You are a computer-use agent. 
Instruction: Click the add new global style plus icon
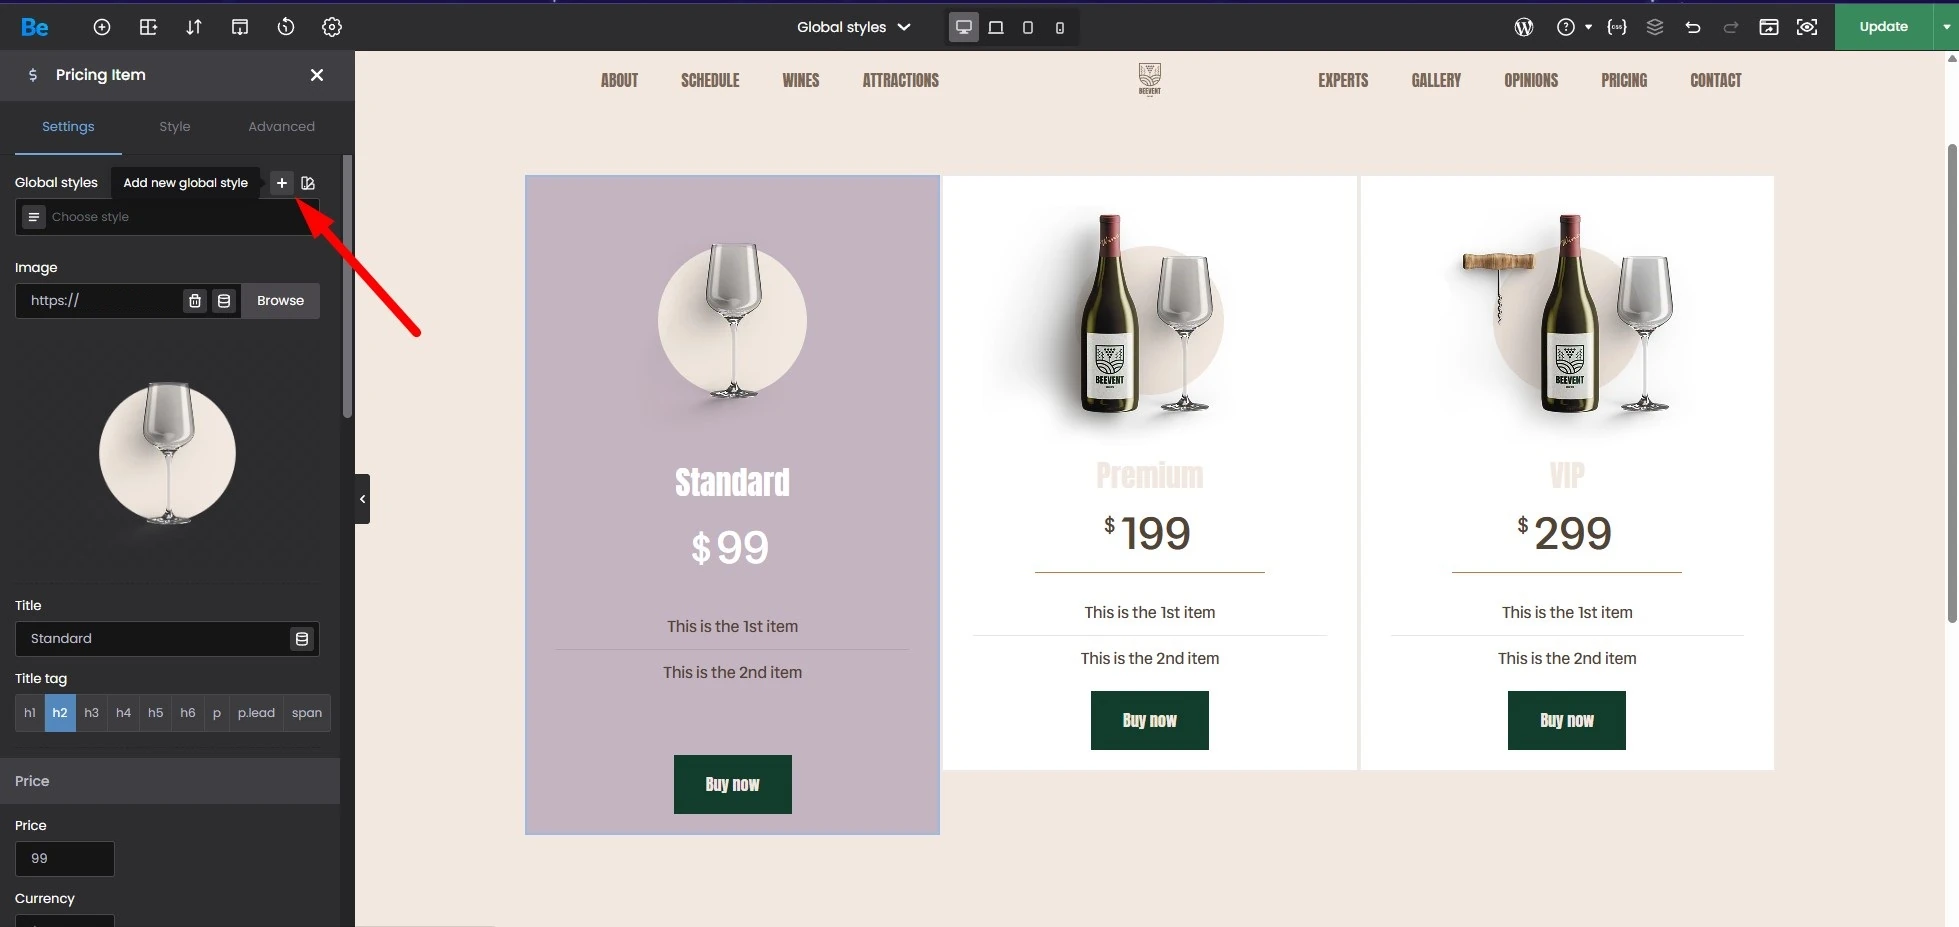(x=282, y=183)
